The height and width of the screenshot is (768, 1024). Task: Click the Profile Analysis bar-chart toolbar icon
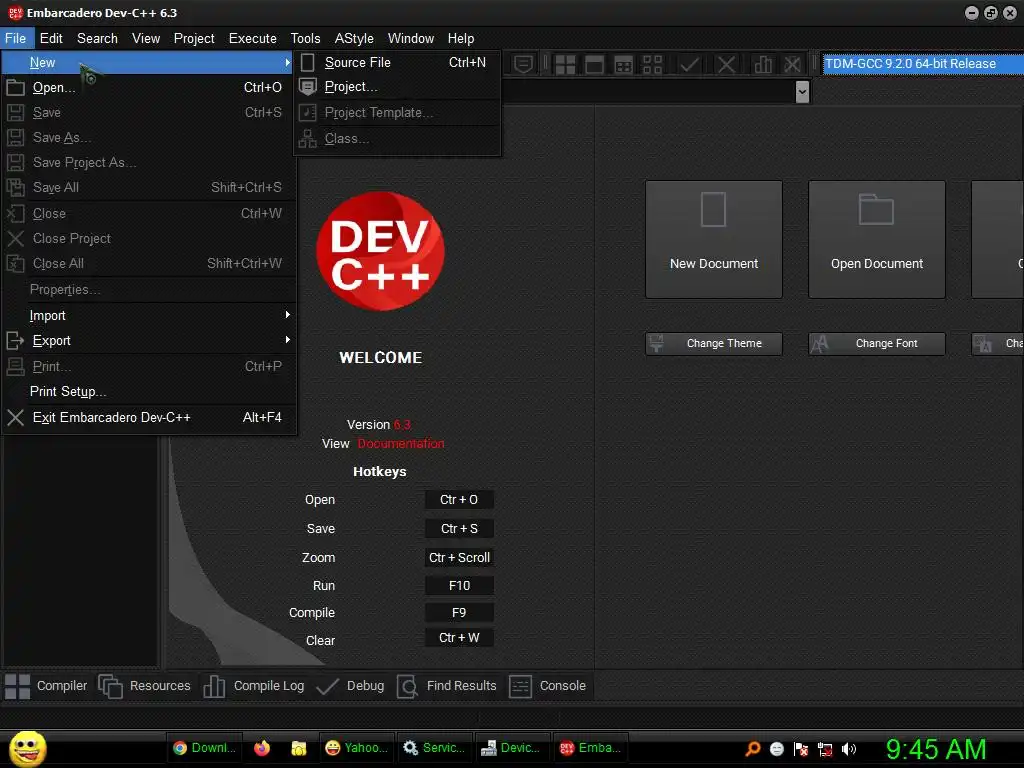pyautogui.click(x=763, y=64)
